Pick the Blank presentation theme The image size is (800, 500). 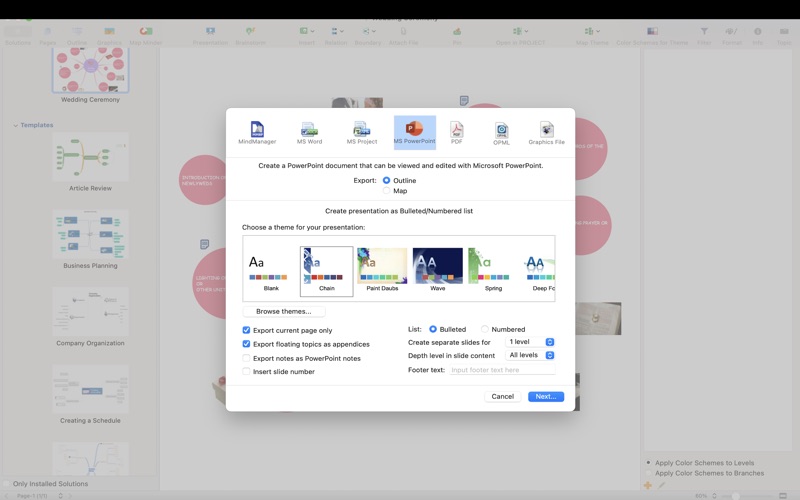(271, 271)
